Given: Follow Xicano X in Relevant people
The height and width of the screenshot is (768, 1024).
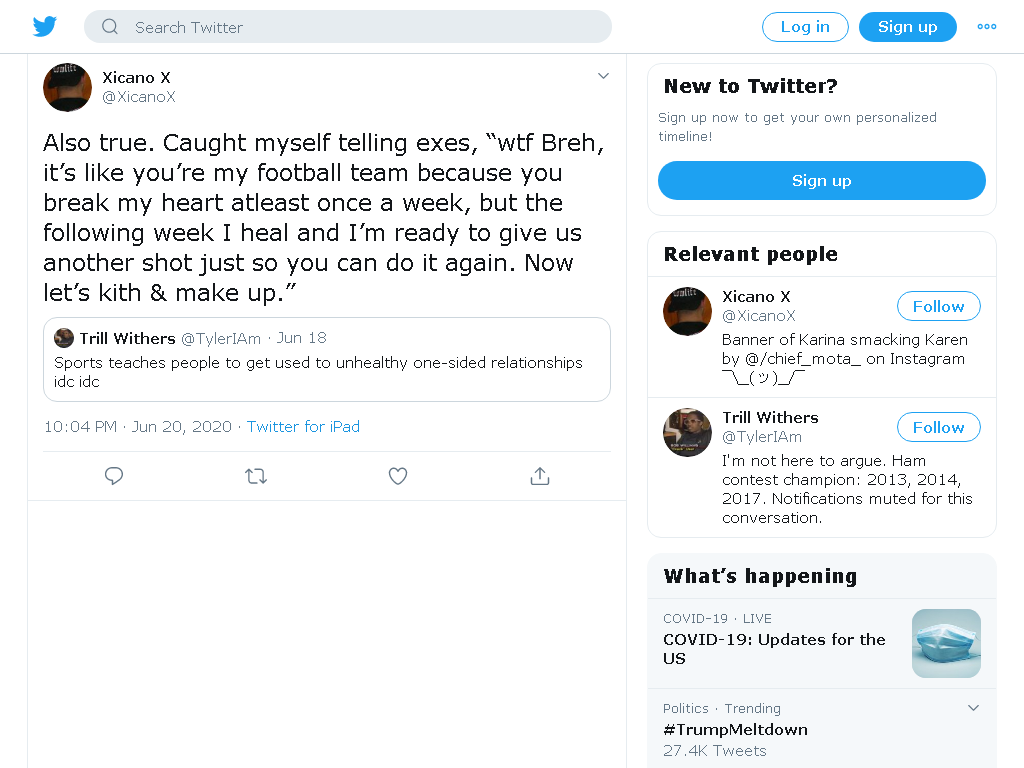Looking at the screenshot, I should pyautogui.click(x=938, y=306).
